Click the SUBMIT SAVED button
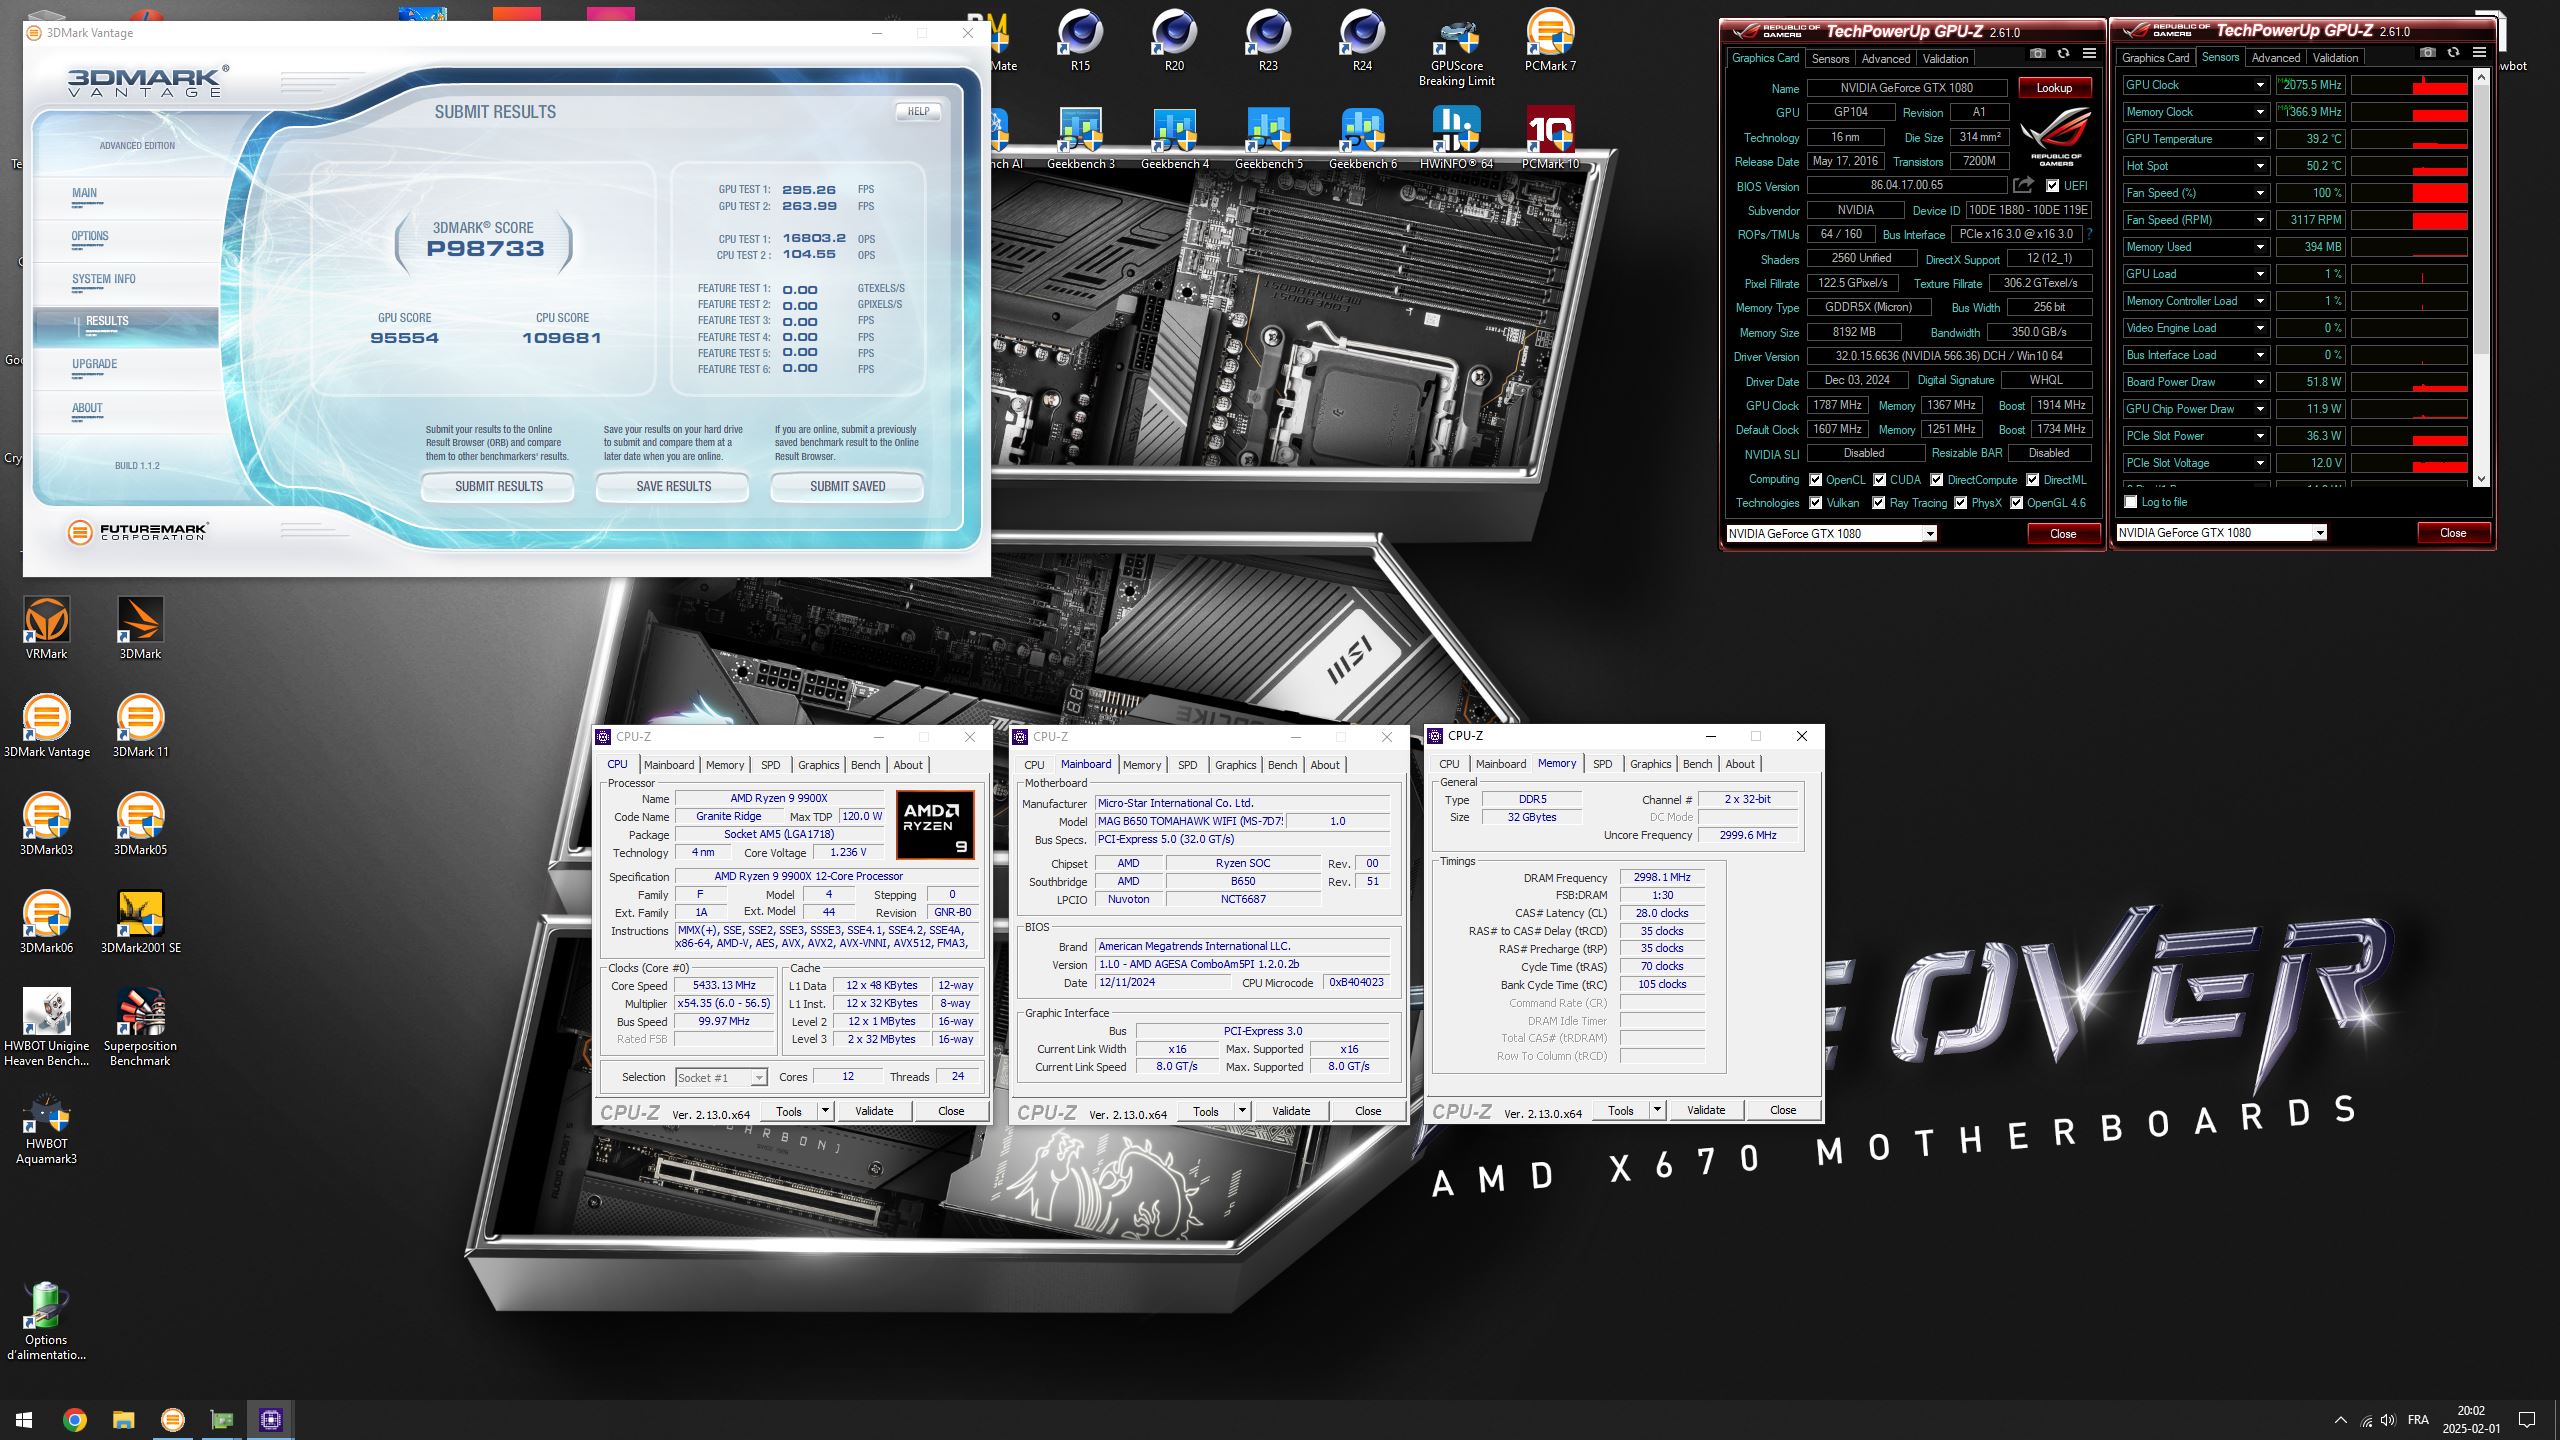Screen dimensions: 2560x1440 point(847,487)
